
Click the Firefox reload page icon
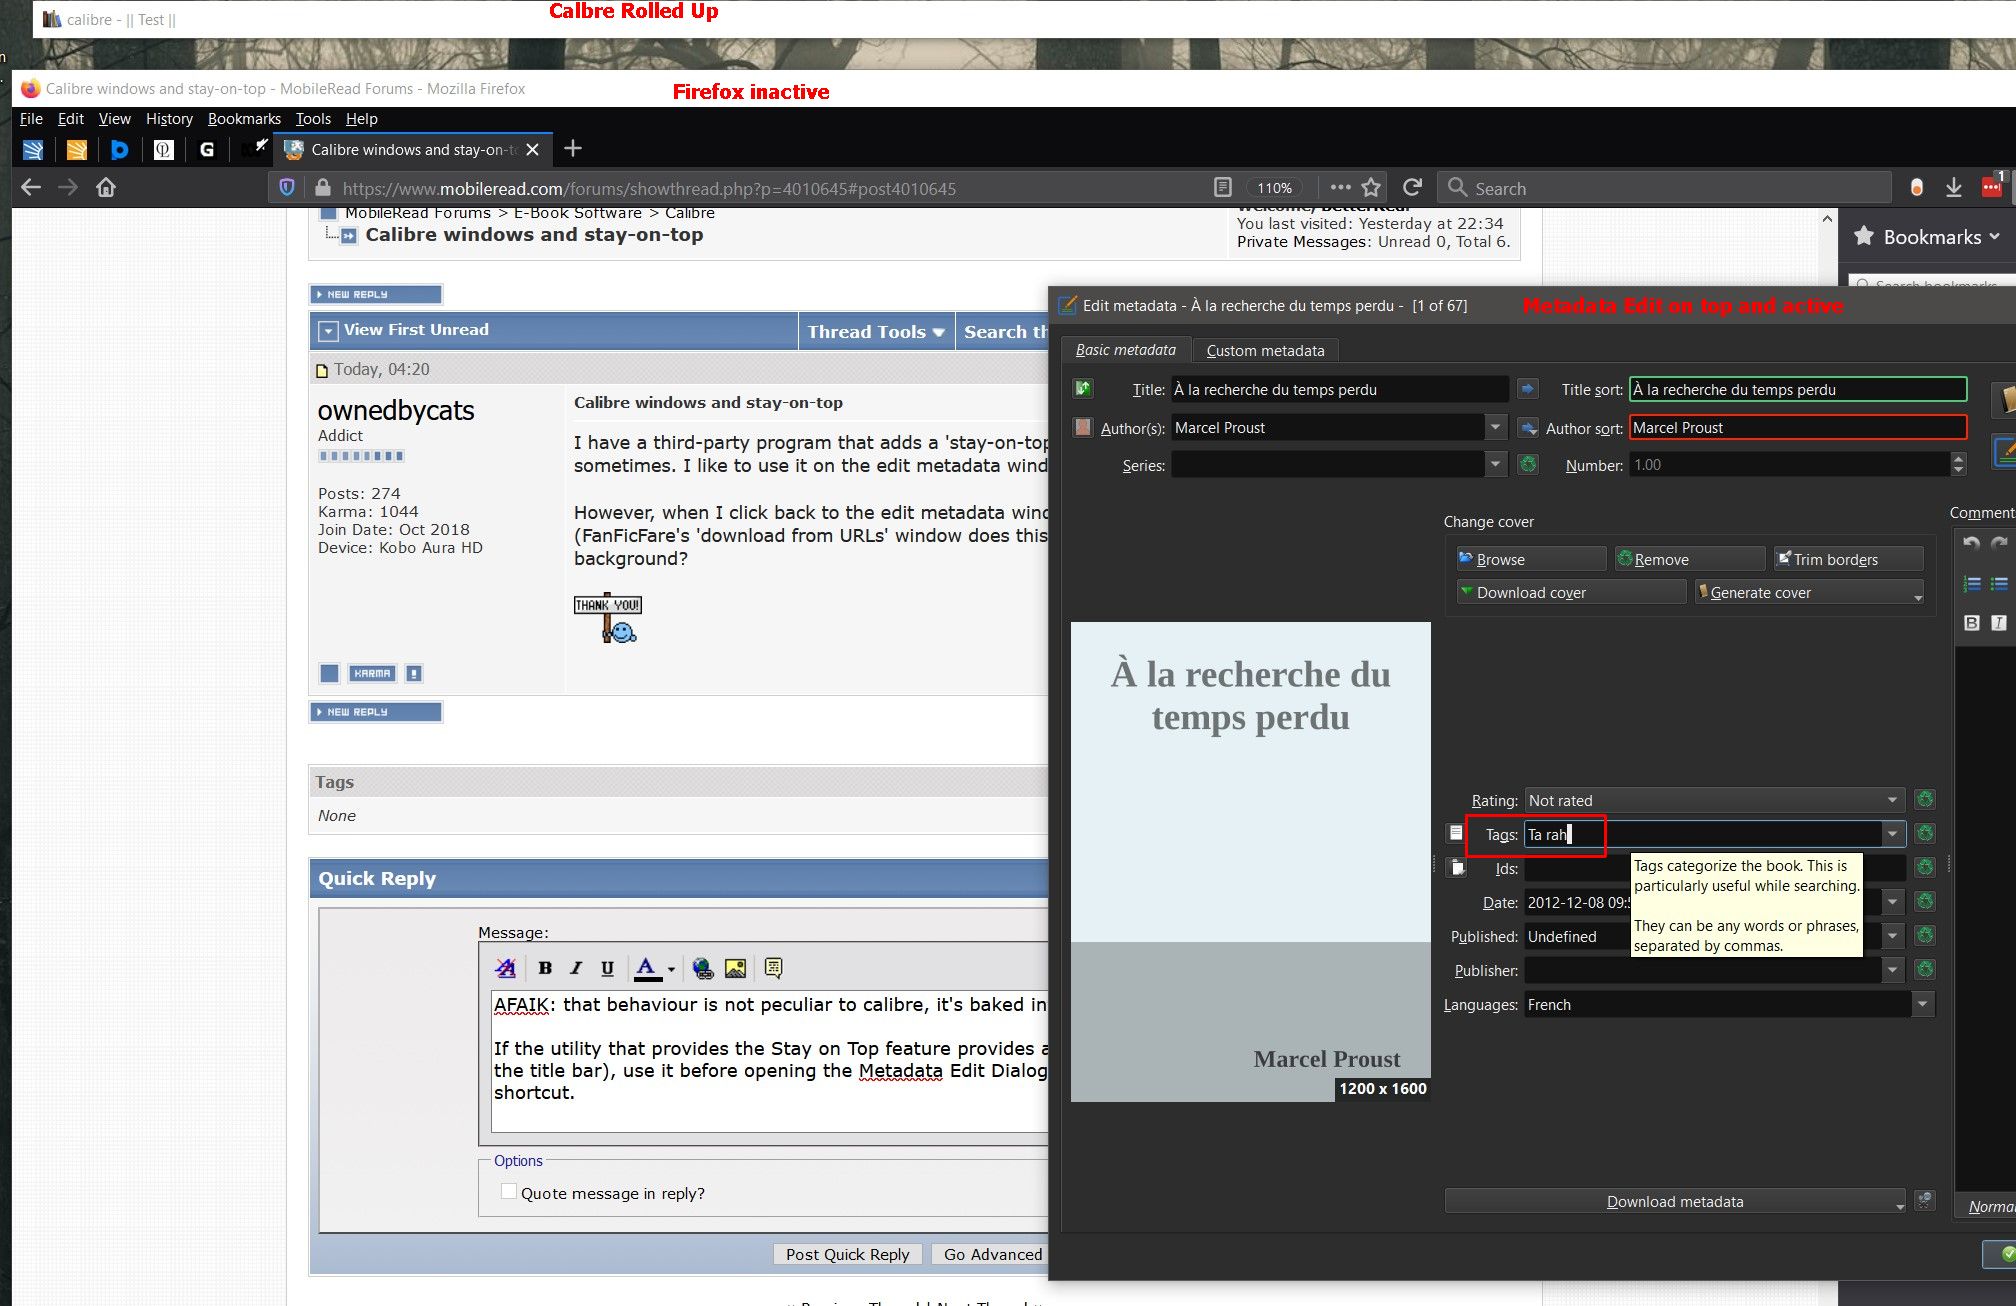coord(1412,188)
